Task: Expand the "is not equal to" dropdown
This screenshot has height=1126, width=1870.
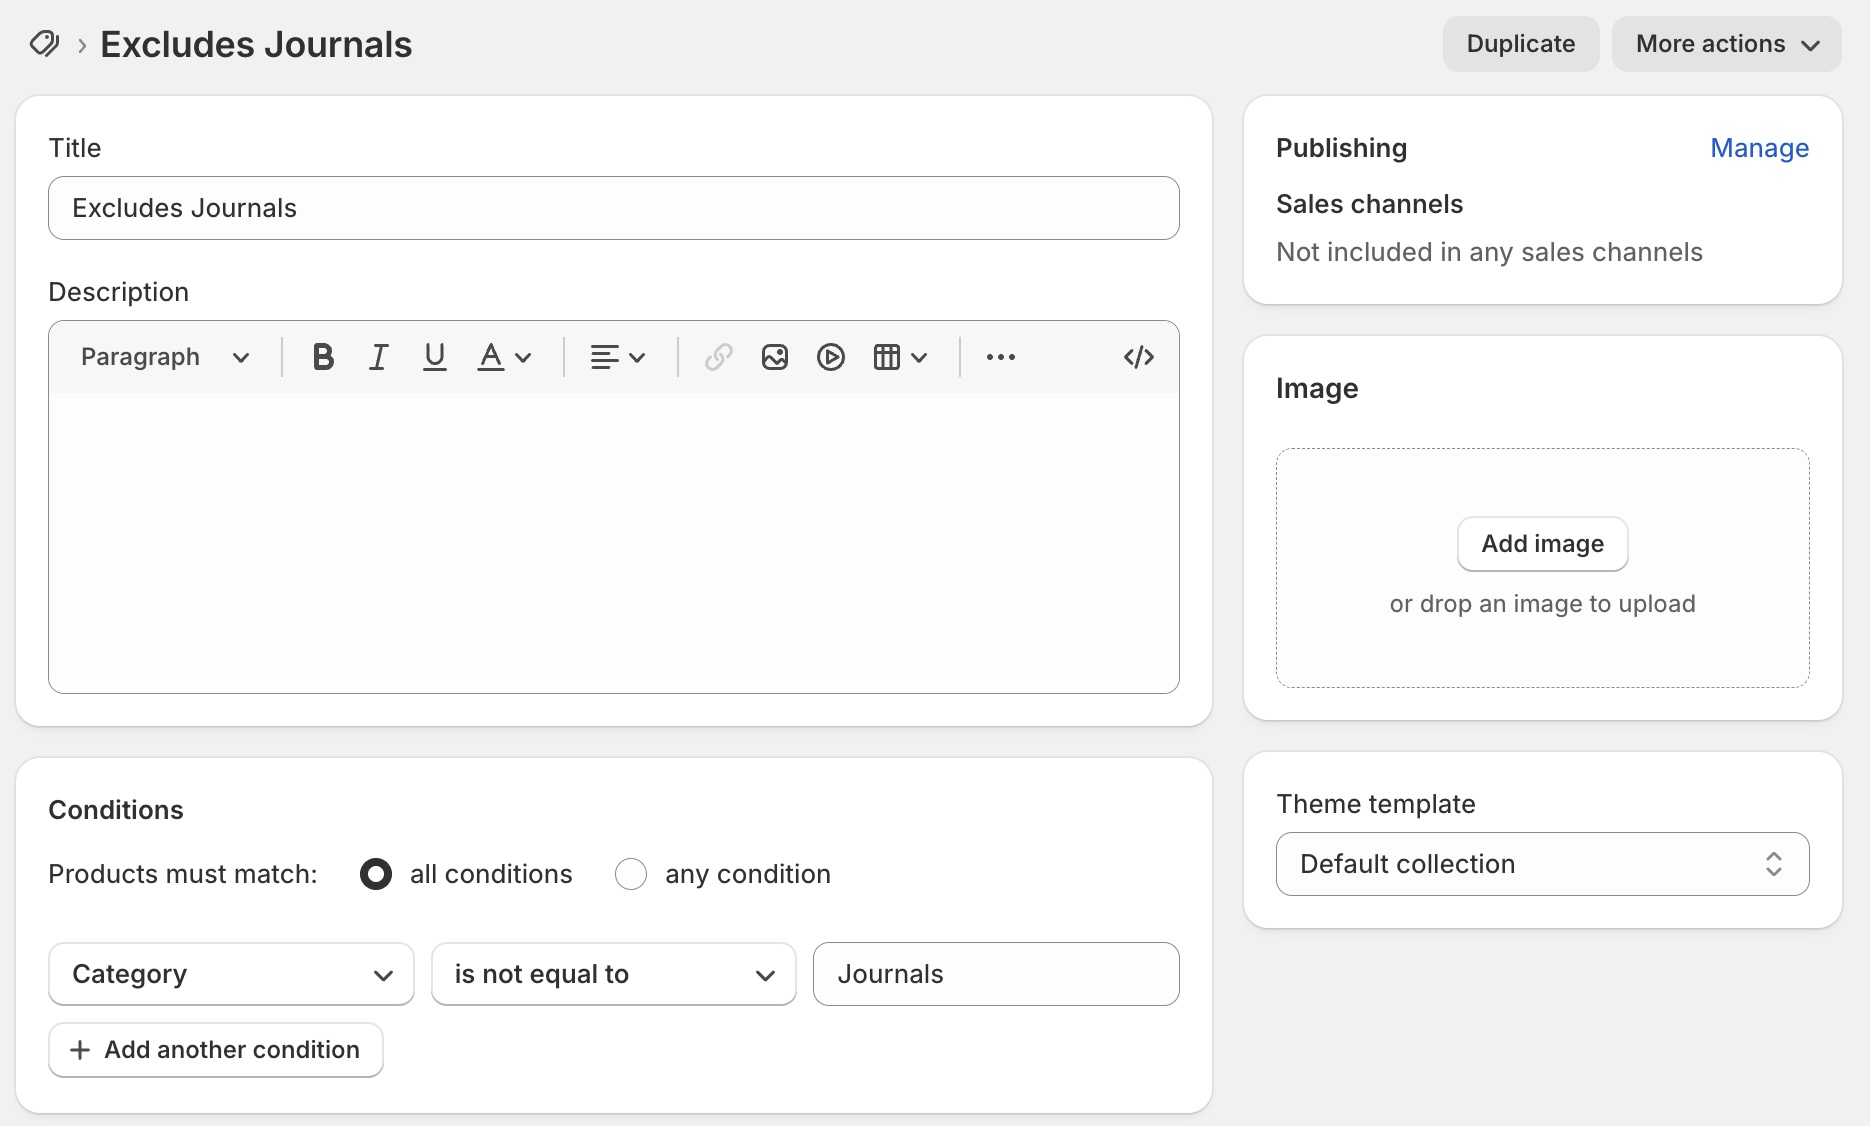Action: (613, 974)
